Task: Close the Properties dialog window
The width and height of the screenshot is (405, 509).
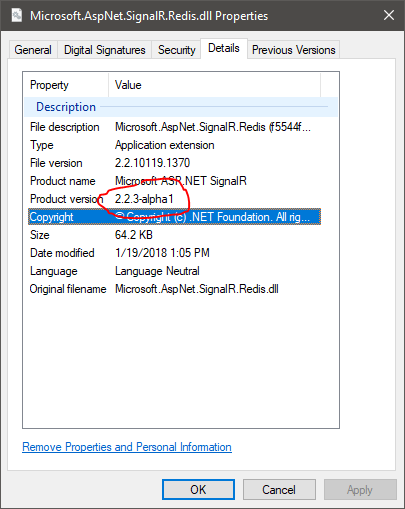Action: (x=389, y=15)
